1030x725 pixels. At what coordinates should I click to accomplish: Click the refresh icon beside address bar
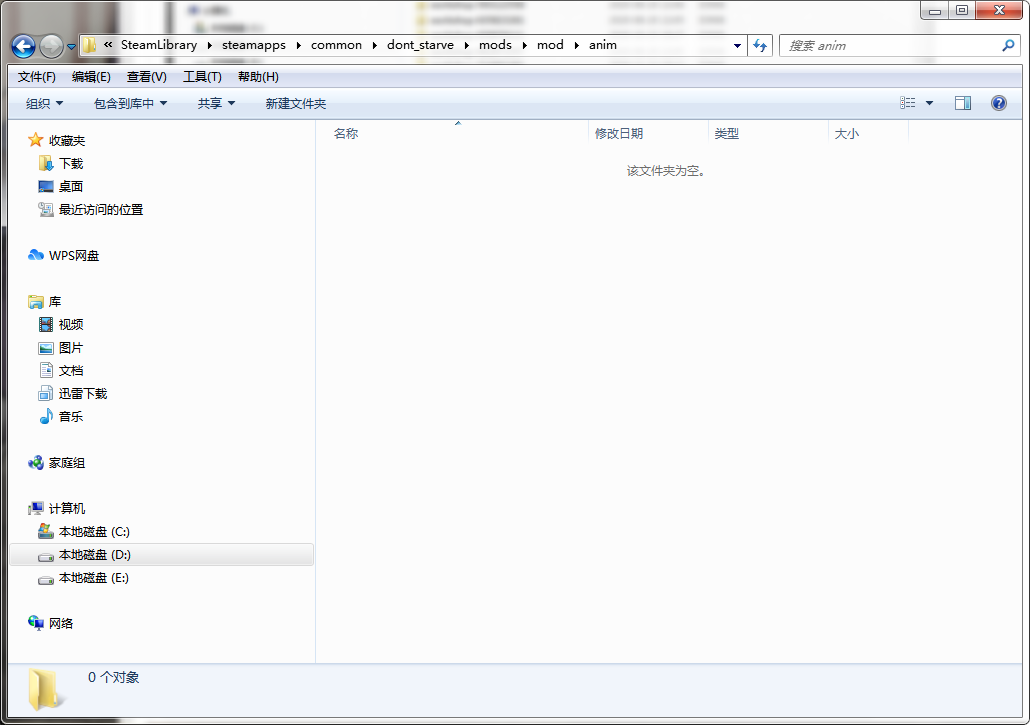[760, 46]
